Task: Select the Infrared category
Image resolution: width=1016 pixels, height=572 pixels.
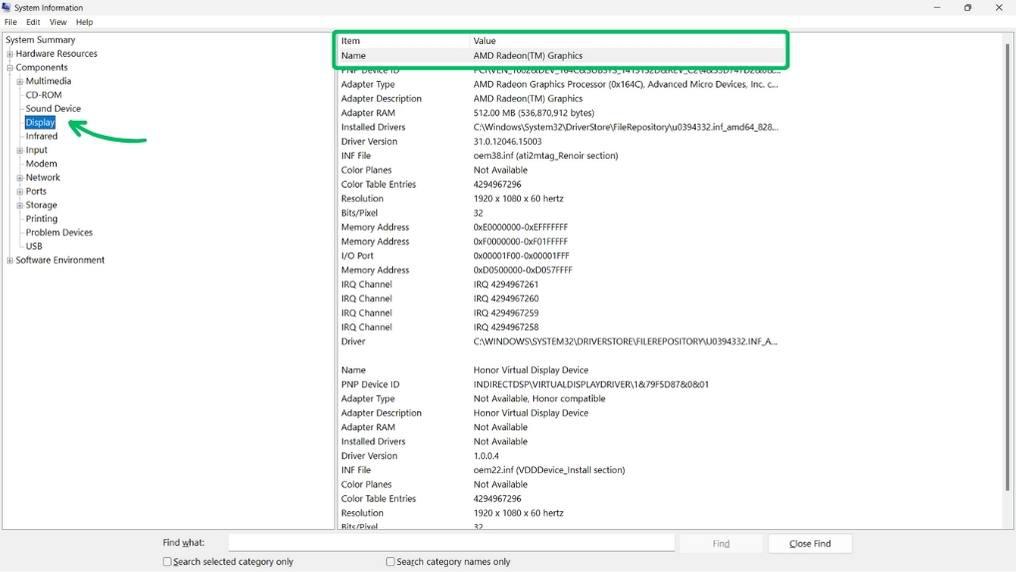Action: (x=41, y=136)
